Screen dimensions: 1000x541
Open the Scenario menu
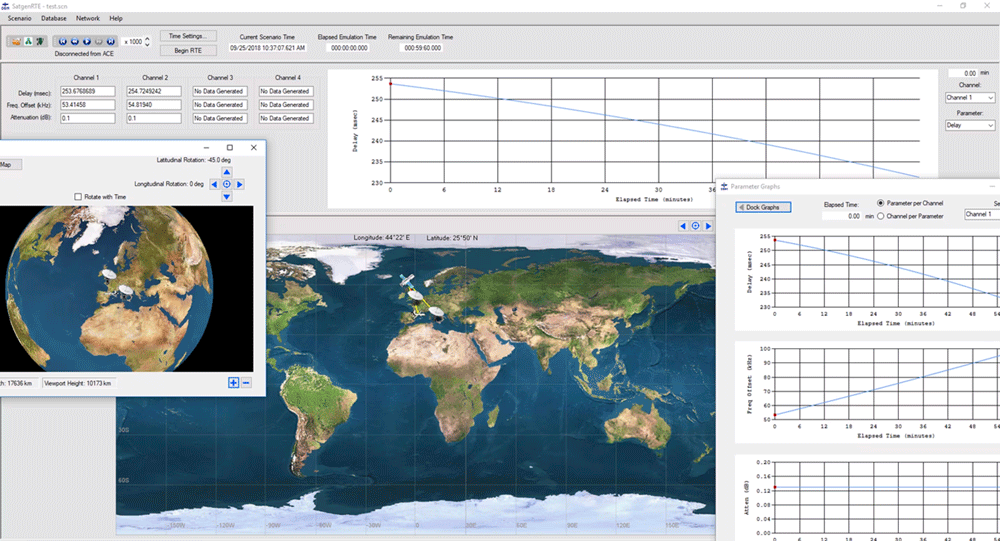(21, 18)
